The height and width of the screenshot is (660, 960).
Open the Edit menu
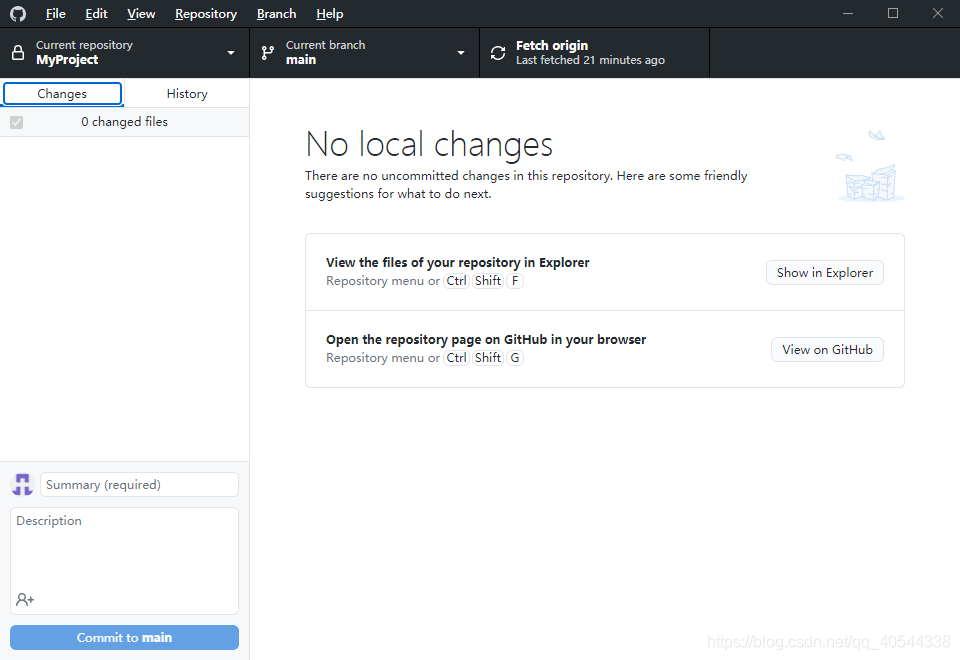click(x=96, y=13)
